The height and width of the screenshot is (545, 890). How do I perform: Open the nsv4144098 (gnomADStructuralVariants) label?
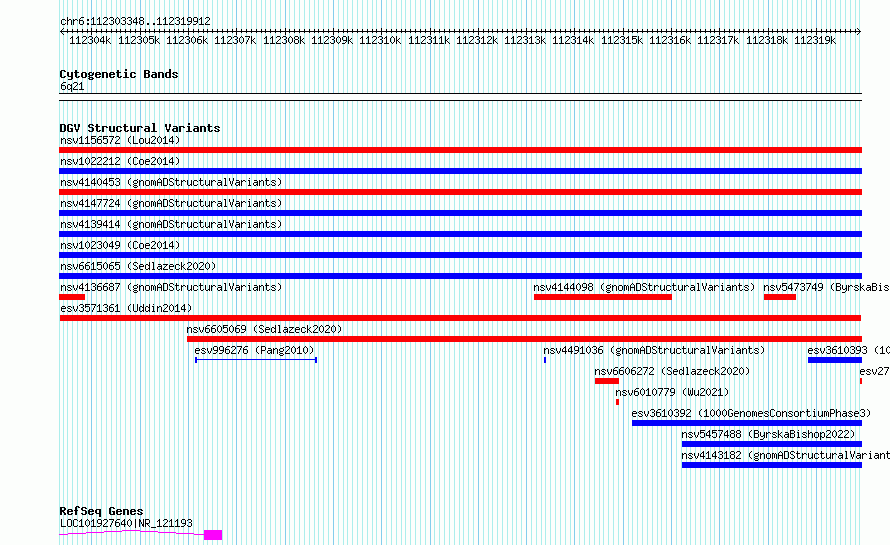coord(644,287)
